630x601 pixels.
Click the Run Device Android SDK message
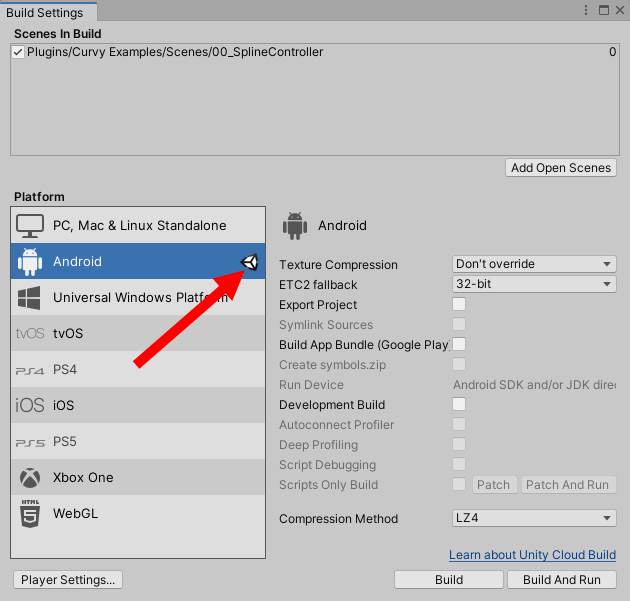tap(534, 385)
